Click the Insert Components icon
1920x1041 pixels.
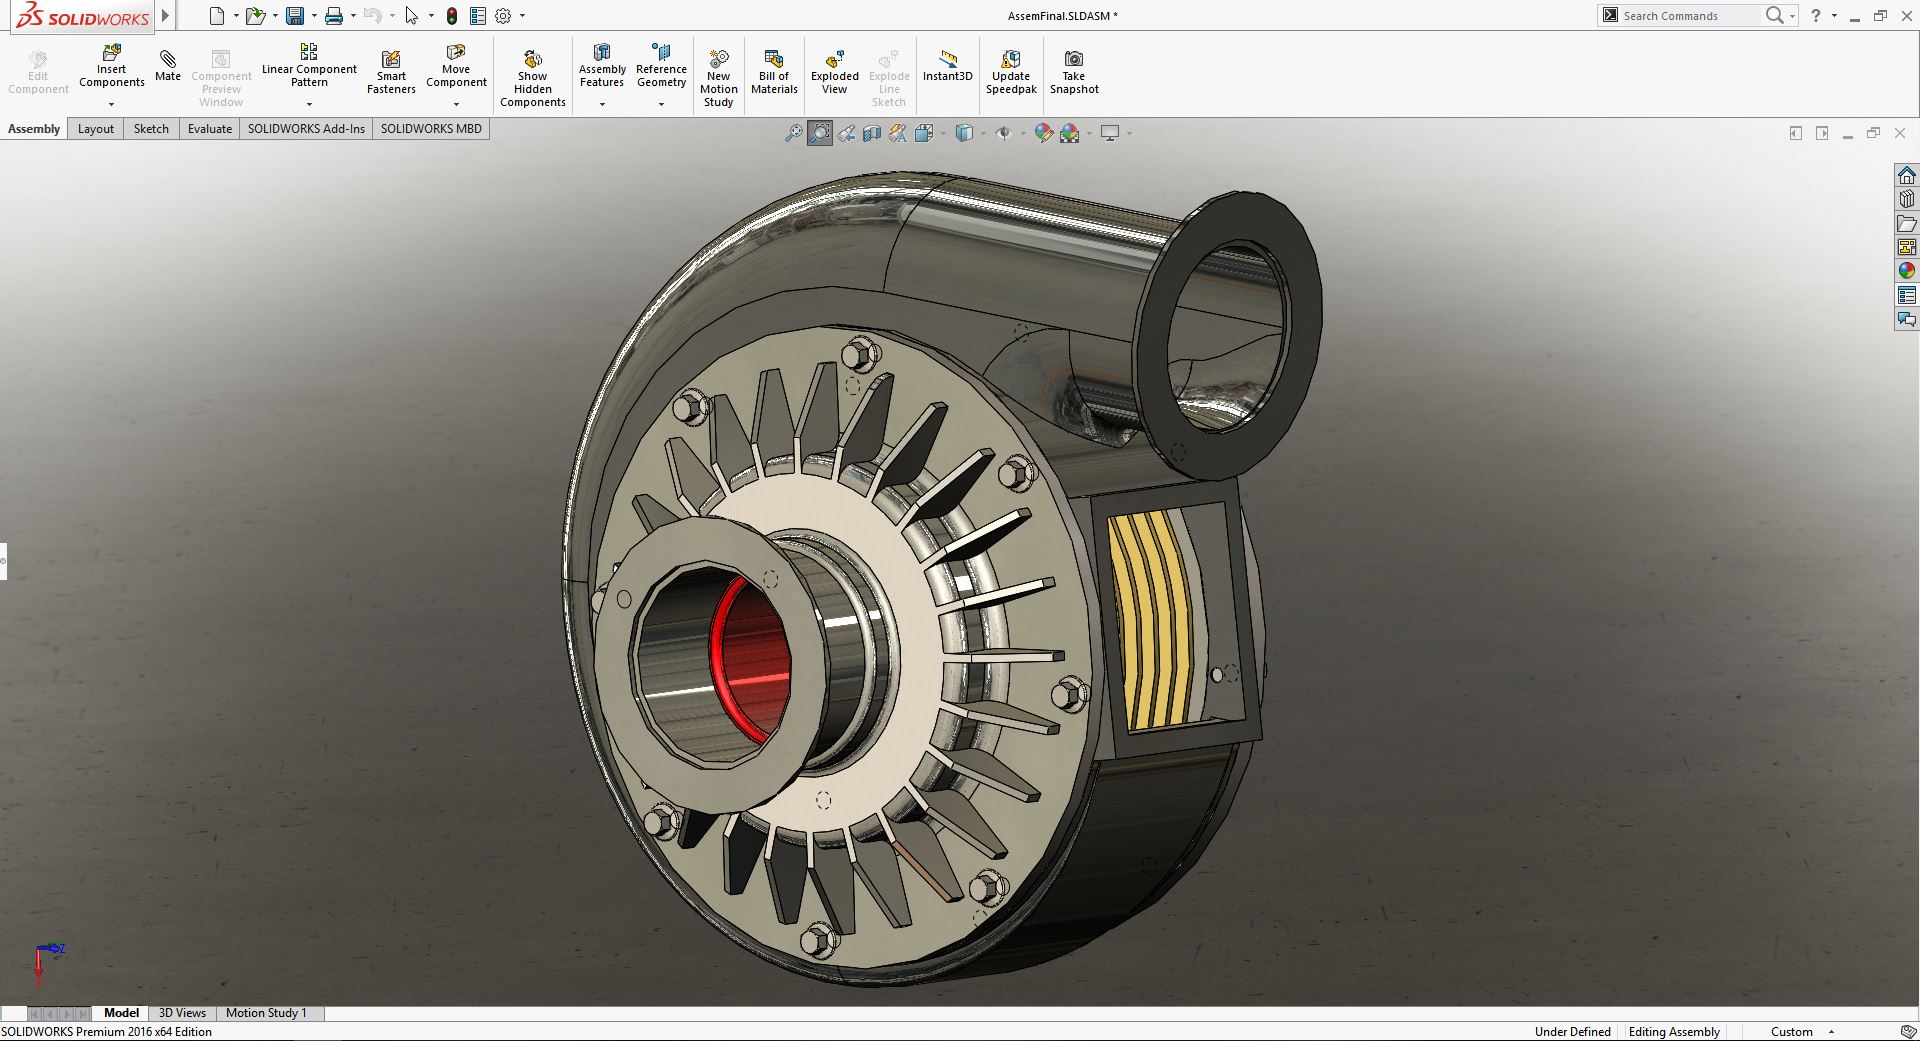pyautogui.click(x=112, y=52)
